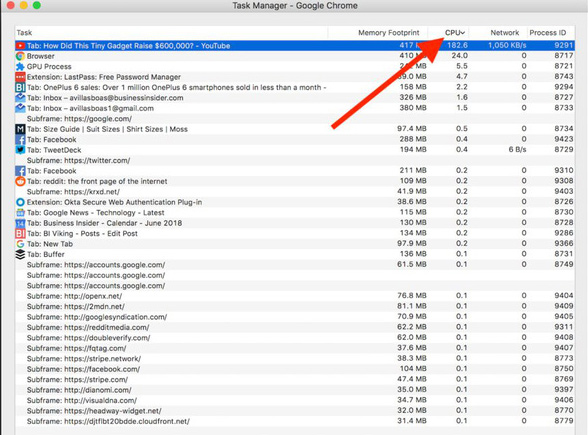This screenshot has height=435, width=588.
Task: Select Subframe headway-widget.net row
Action: click(295, 411)
